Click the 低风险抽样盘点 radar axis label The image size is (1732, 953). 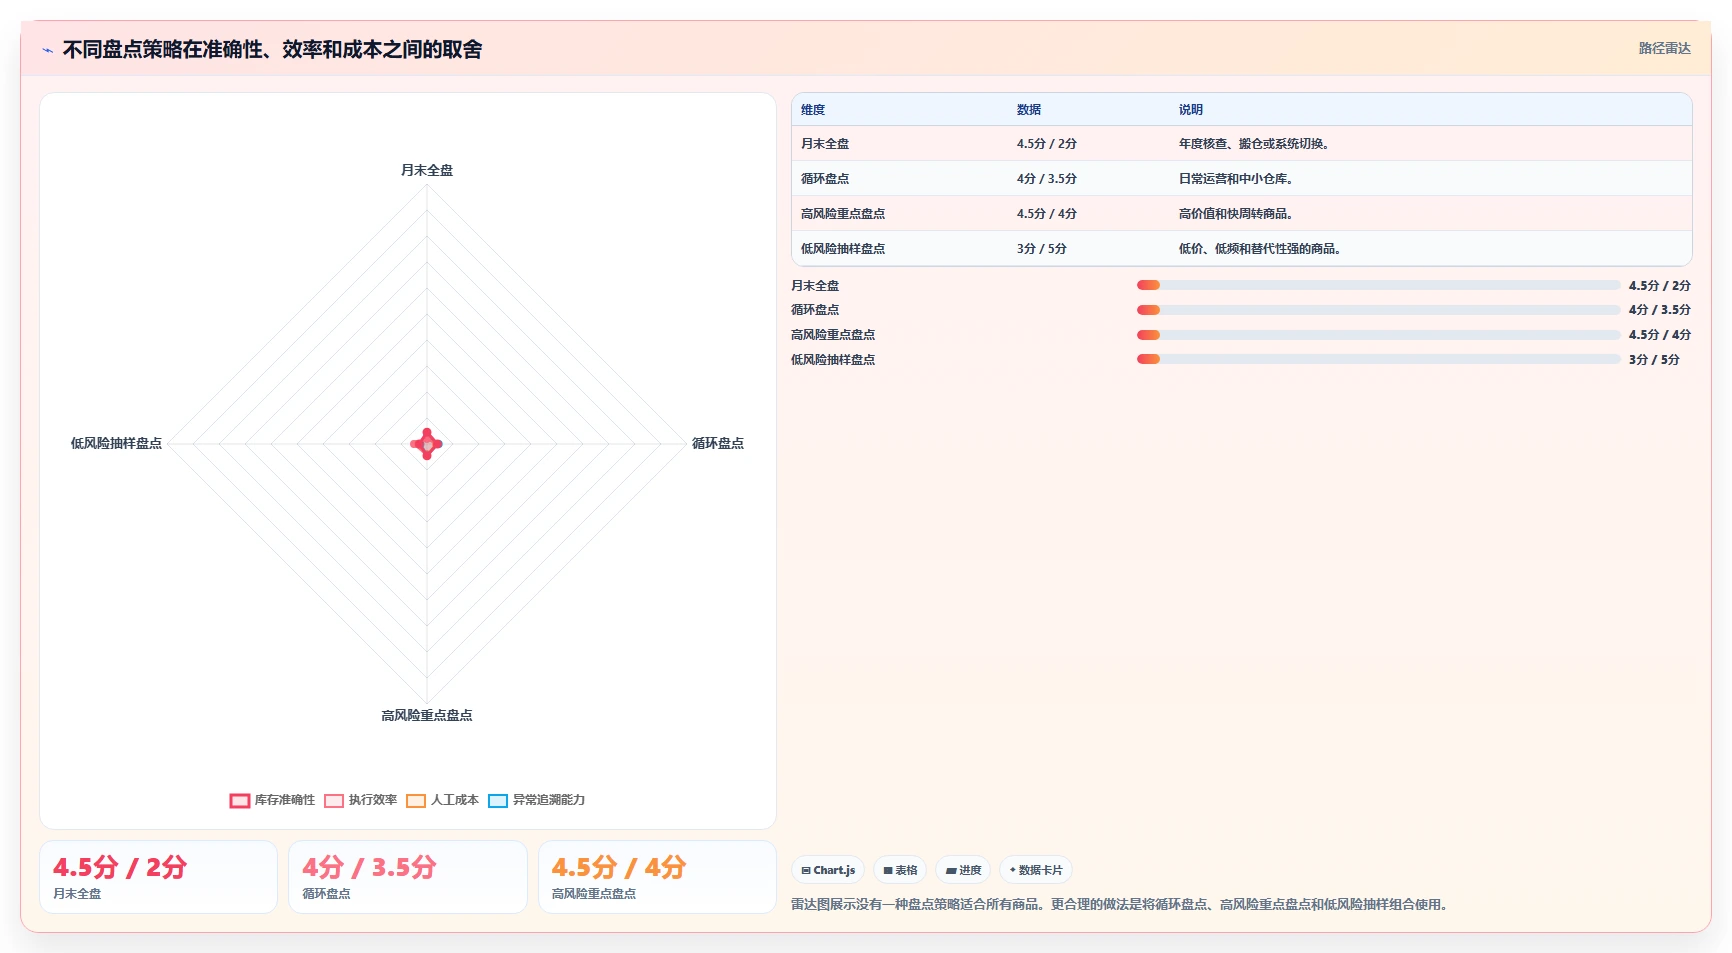116,443
